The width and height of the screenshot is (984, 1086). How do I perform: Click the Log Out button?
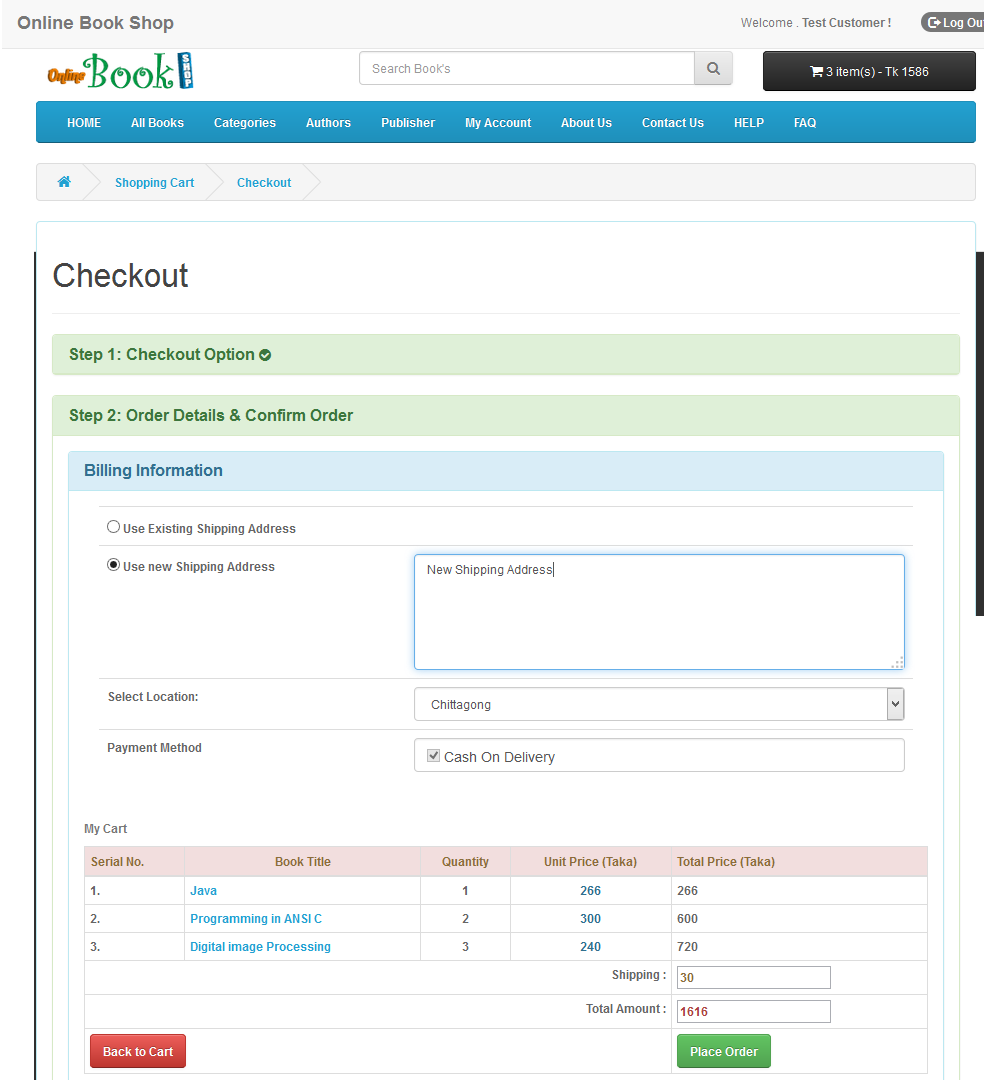coord(954,23)
